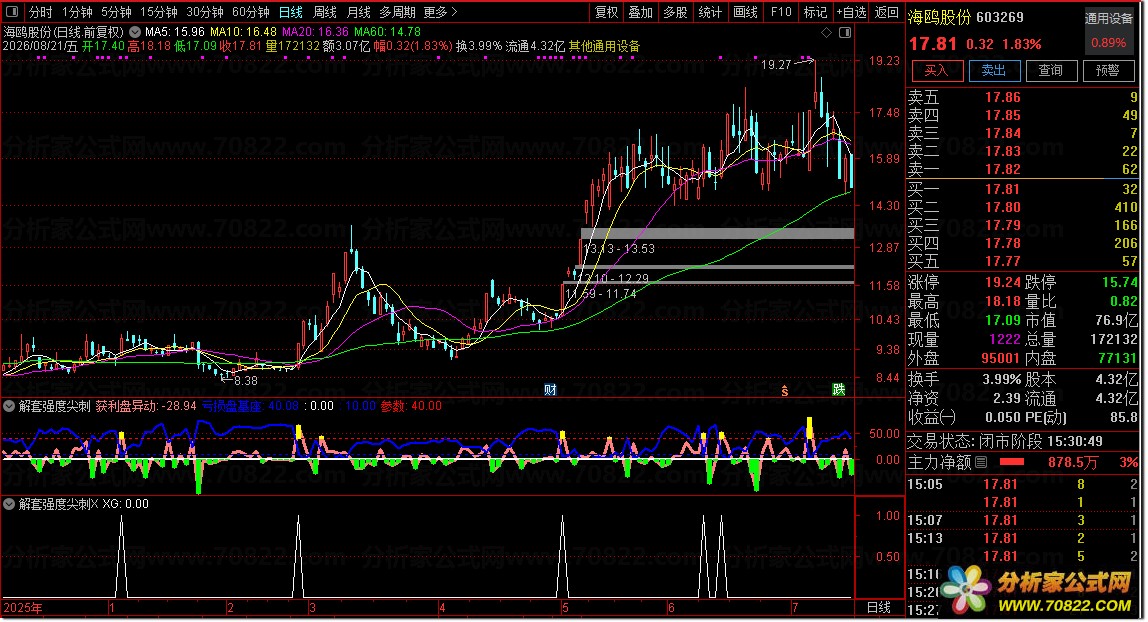Click the red 买入 buy button
Image resolution: width=1148 pixels, height=622 pixels.
pos(936,70)
